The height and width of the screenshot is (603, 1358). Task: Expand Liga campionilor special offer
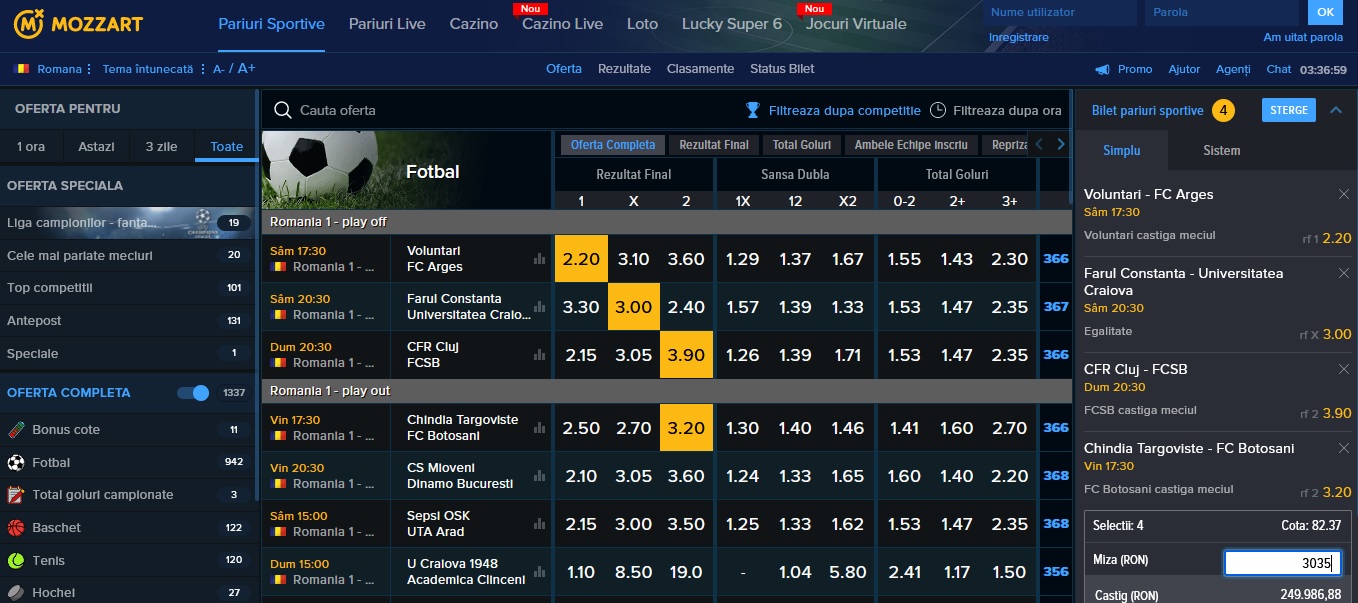pos(128,223)
